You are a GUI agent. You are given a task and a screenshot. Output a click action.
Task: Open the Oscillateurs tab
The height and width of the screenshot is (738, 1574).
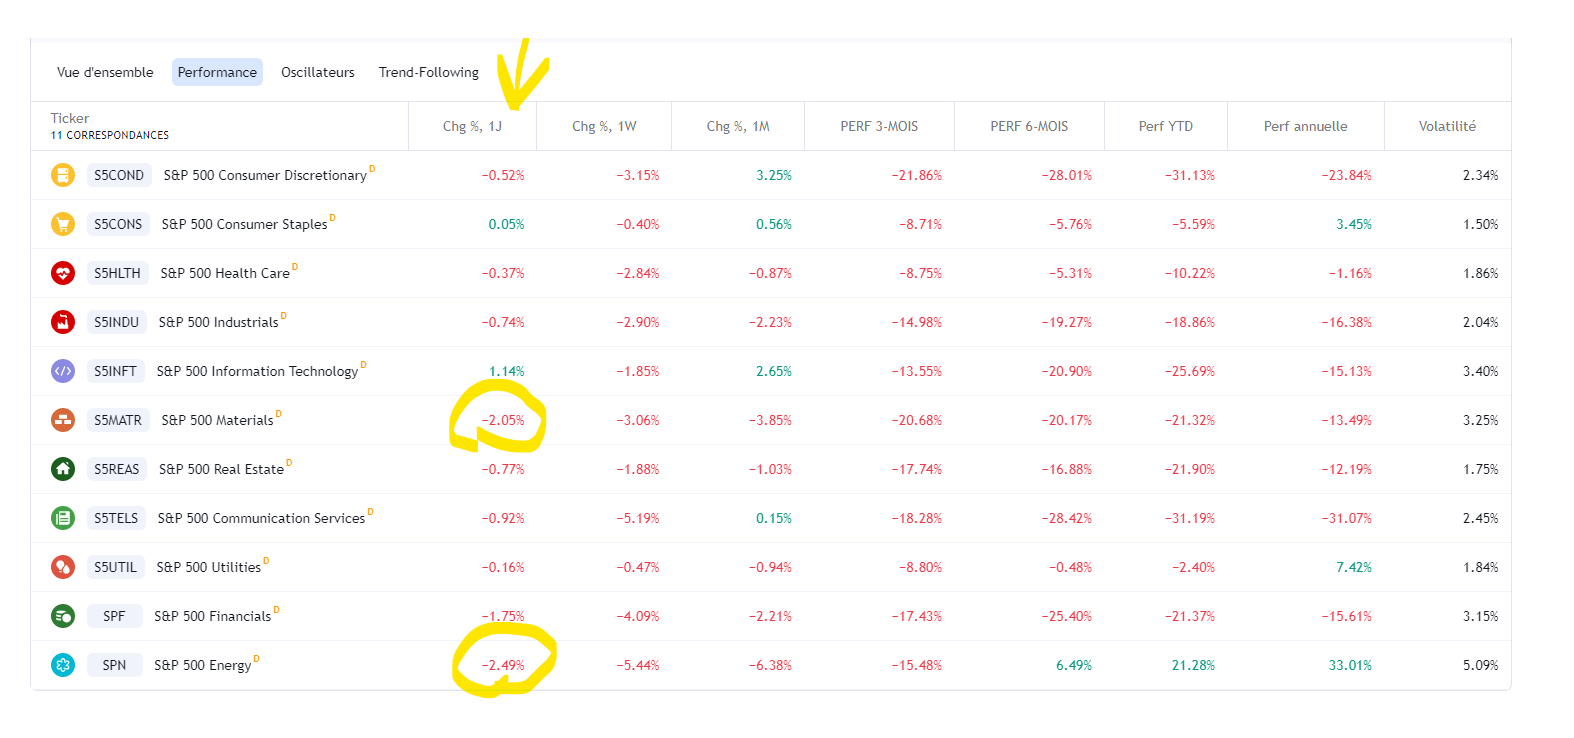click(318, 72)
